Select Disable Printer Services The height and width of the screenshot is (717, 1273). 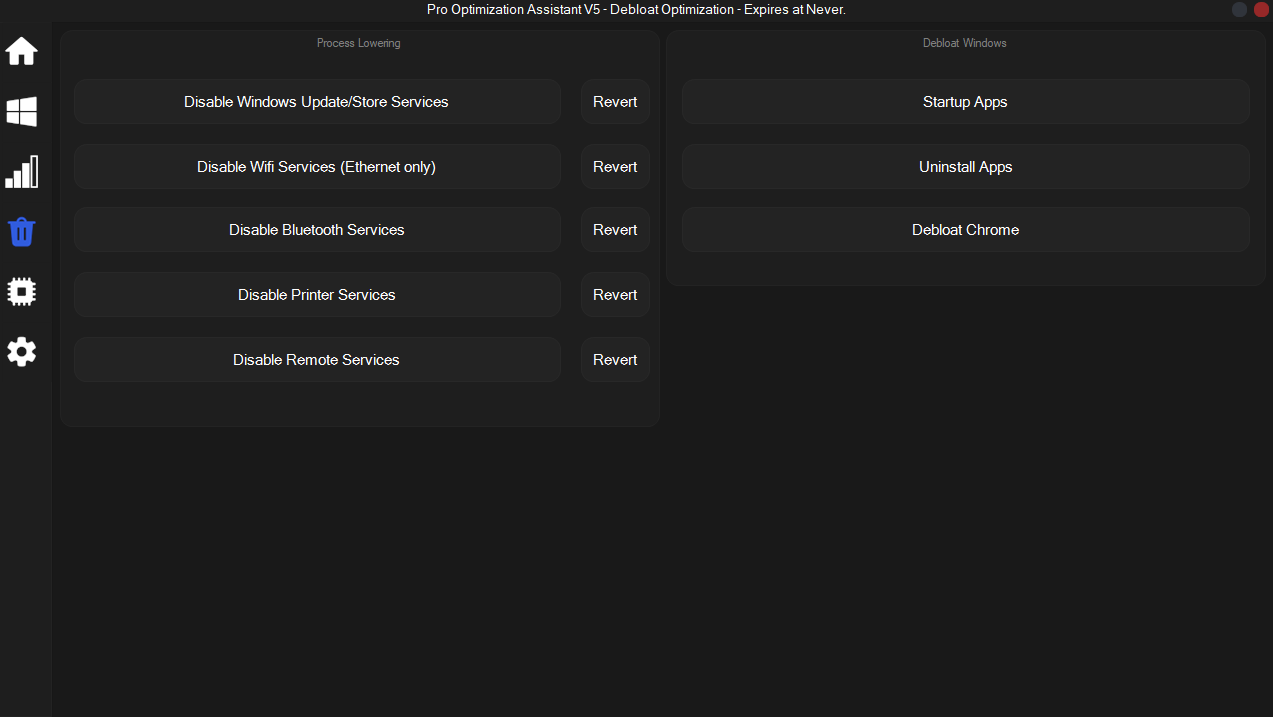click(317, 295)
